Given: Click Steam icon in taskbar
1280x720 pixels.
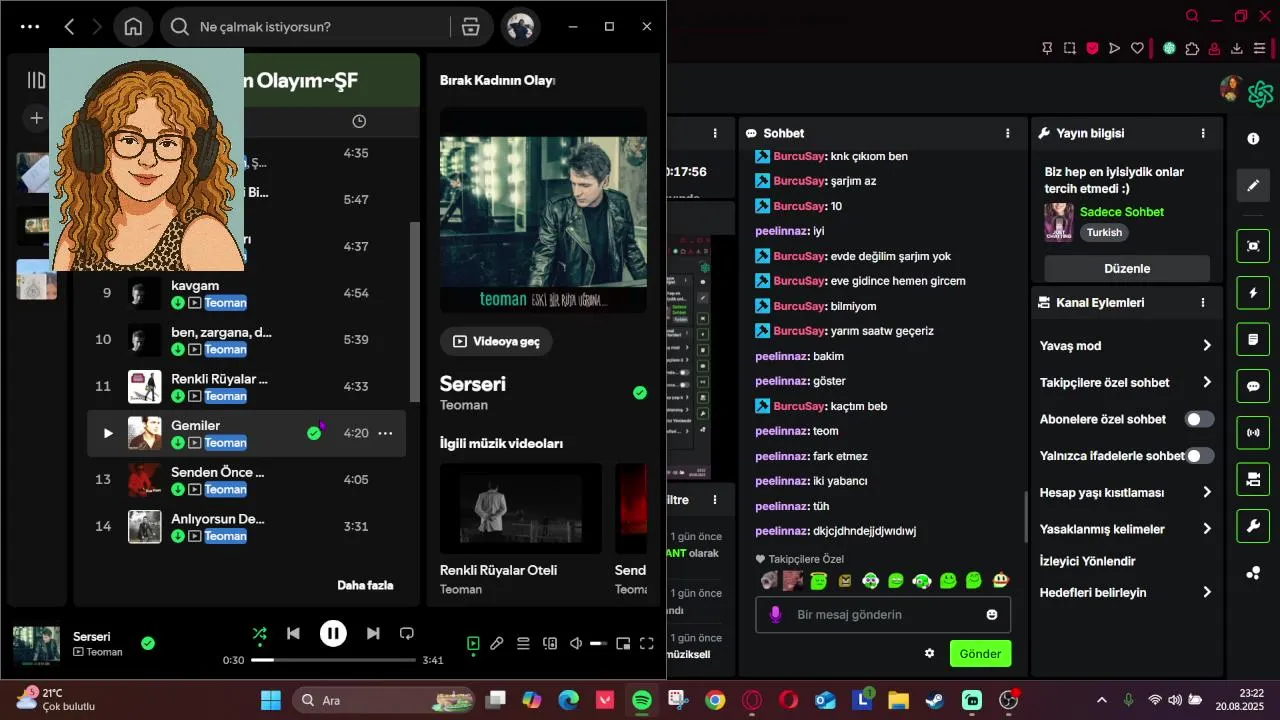Looking at the screenshot, I should pyautogui.click(x=934, y=700).
